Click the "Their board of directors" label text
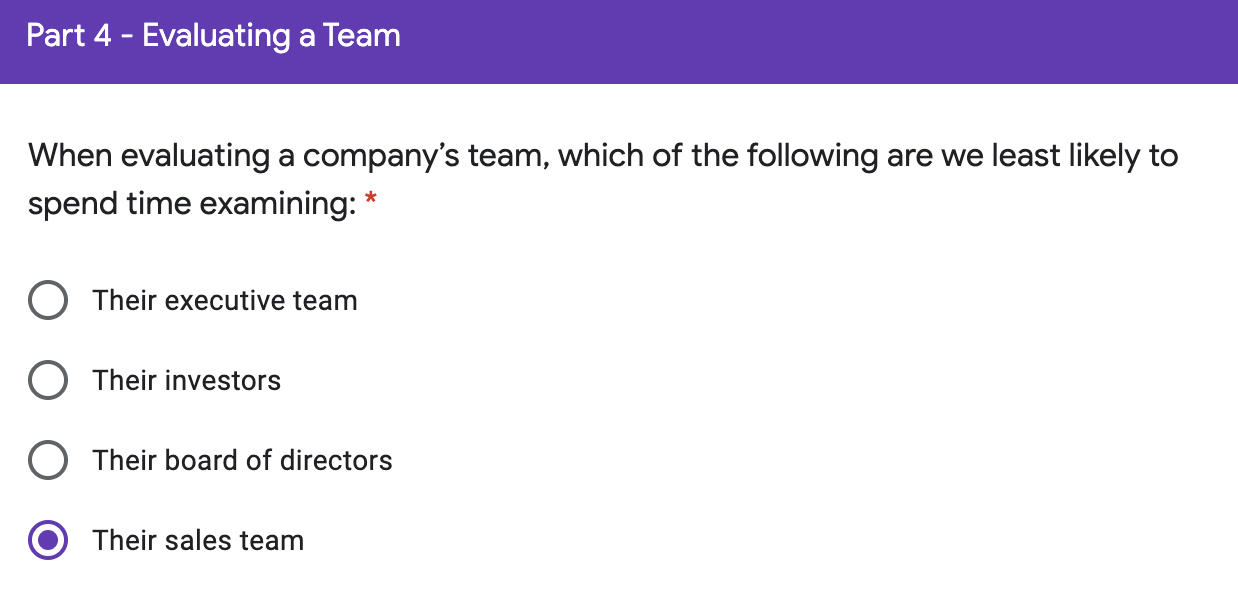This screenshot has height=616, width=1238. tap(242, 461)
